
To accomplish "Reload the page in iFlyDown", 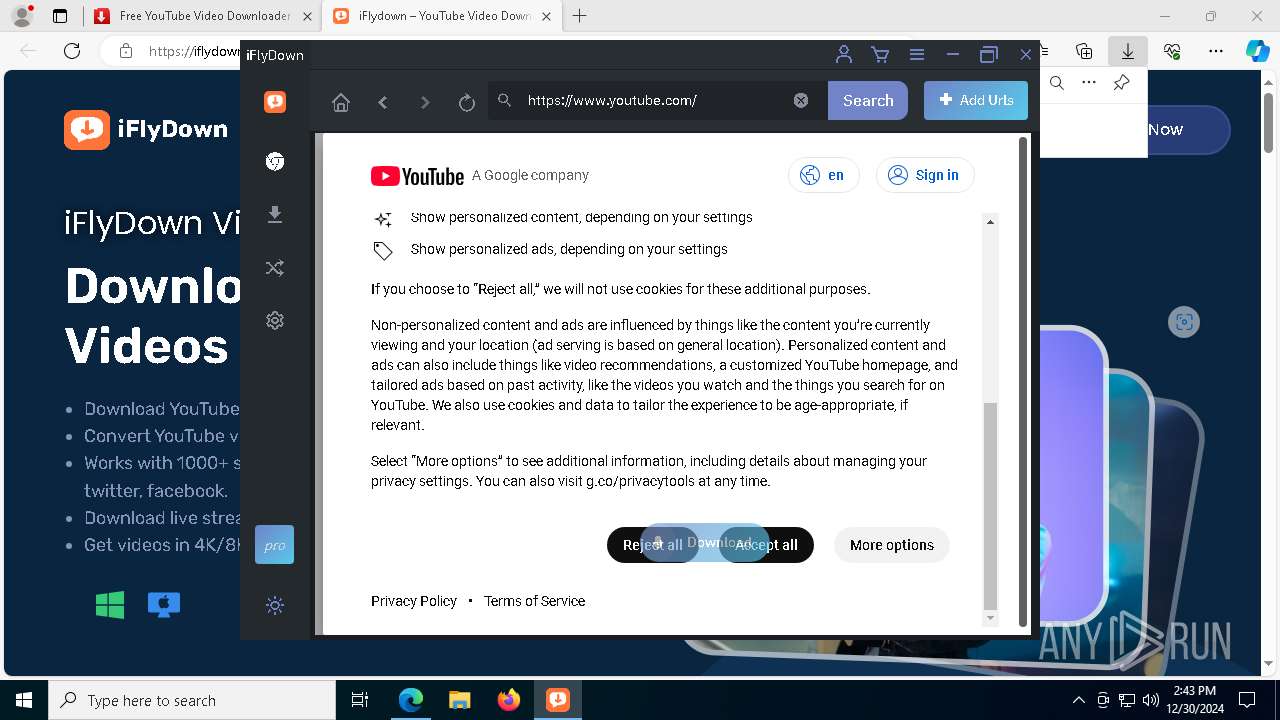I will pyautogui.click(x=466, y=101).
